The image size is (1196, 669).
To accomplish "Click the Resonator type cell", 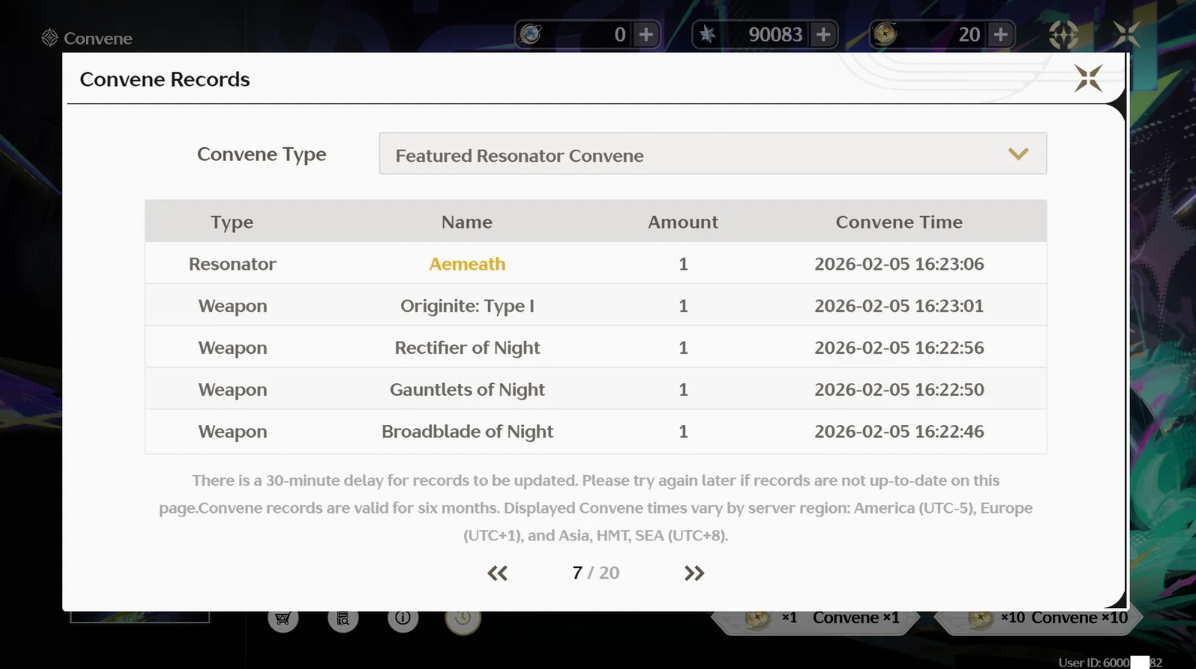I will pyautogui.click(x=232, y=264).
